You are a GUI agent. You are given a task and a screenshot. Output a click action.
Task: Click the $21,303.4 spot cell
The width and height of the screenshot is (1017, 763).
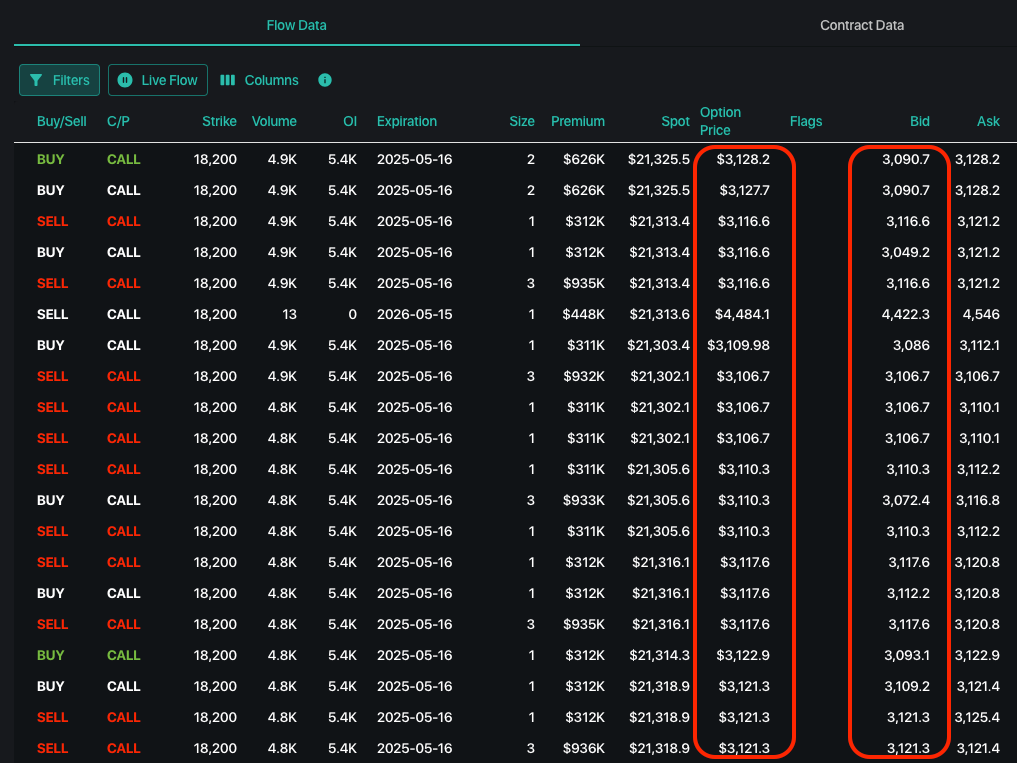(658, 346)
